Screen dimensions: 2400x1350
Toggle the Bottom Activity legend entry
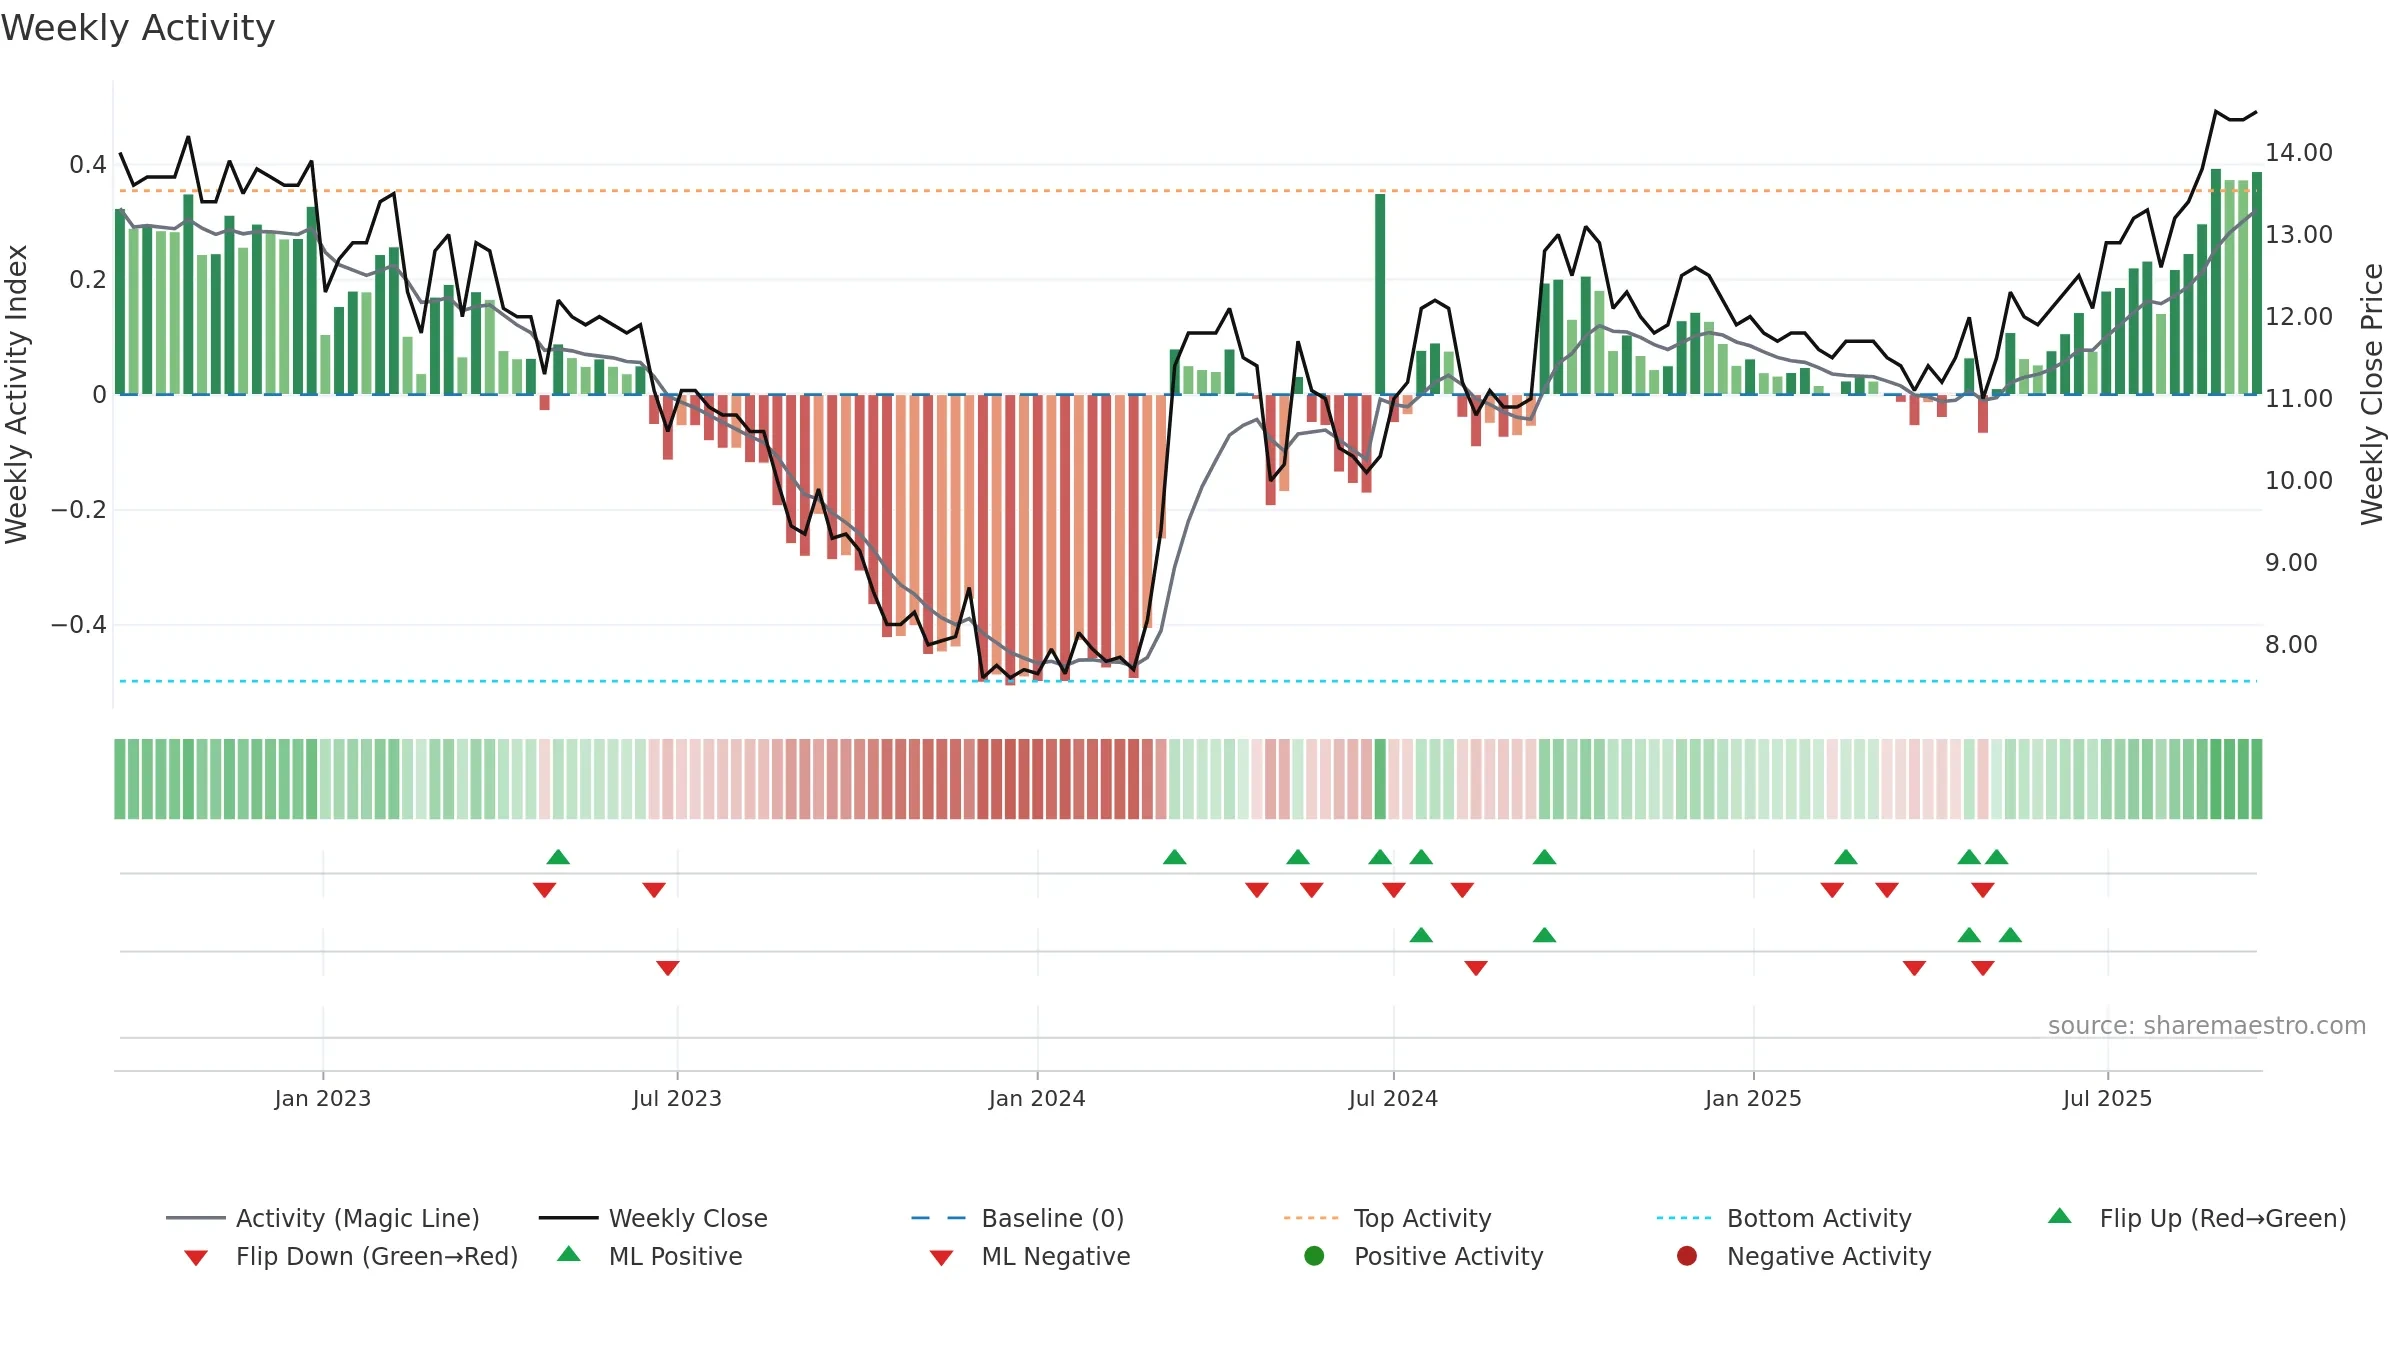pyautogui.click(x=1784, y=1218)
